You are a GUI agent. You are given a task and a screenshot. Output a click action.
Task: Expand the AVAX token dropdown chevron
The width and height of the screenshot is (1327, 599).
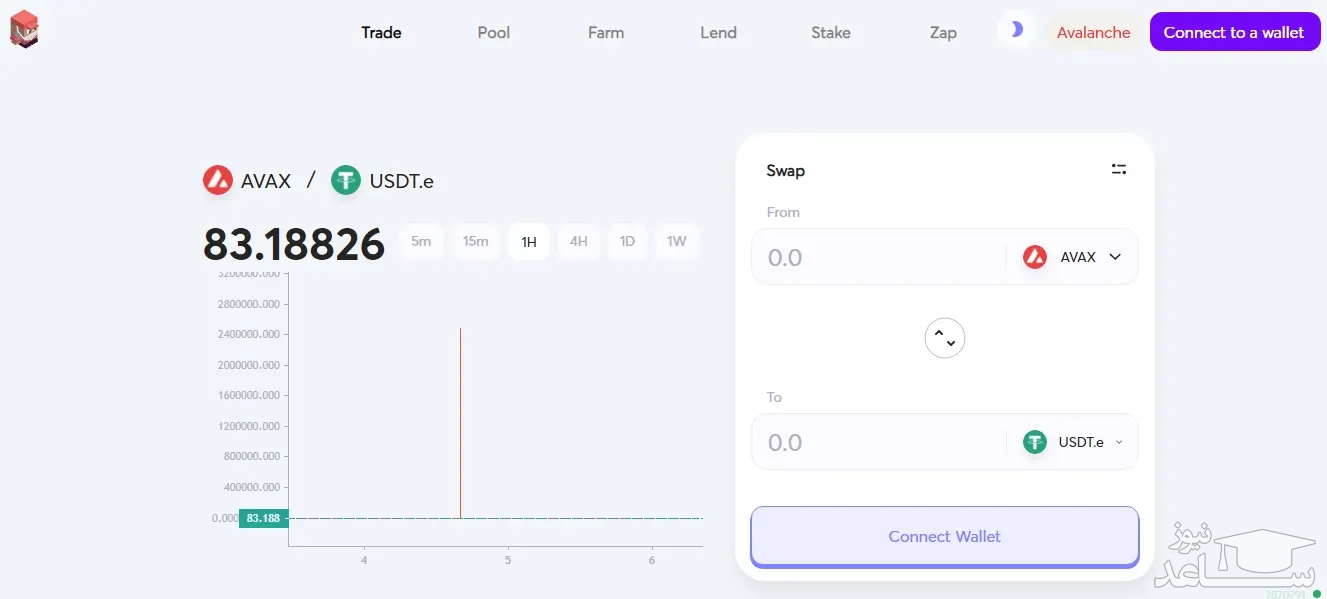(1115, 257)
